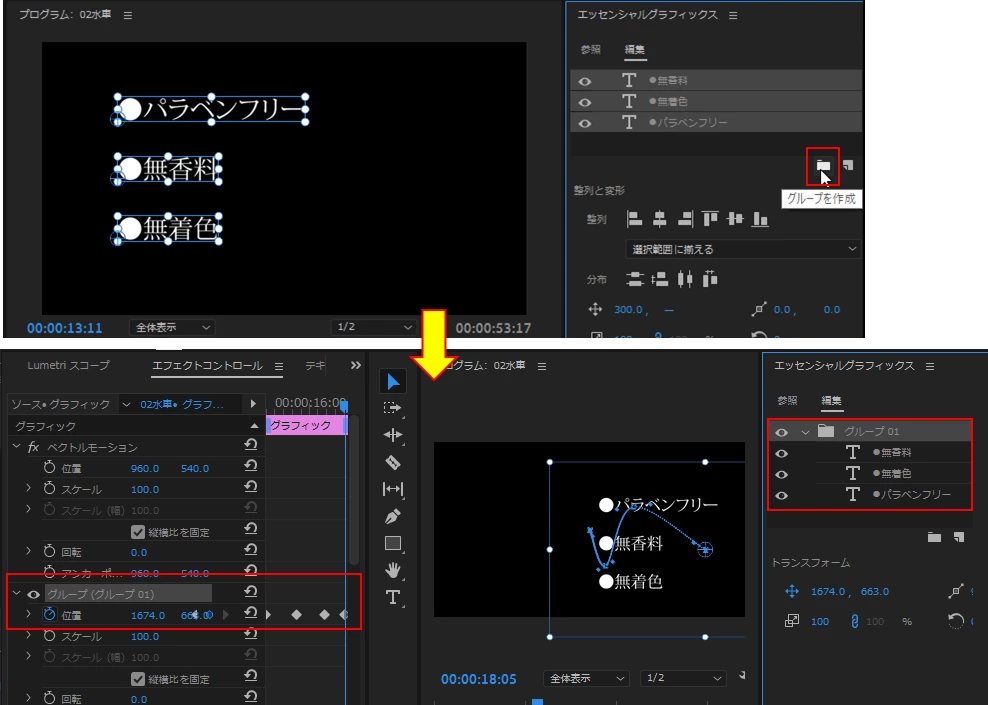The height and width of the screenshot is (705, 988).
Task: Hide パラベンフリー layer in ungrouped layer list
Action: (x=585, y=123)
